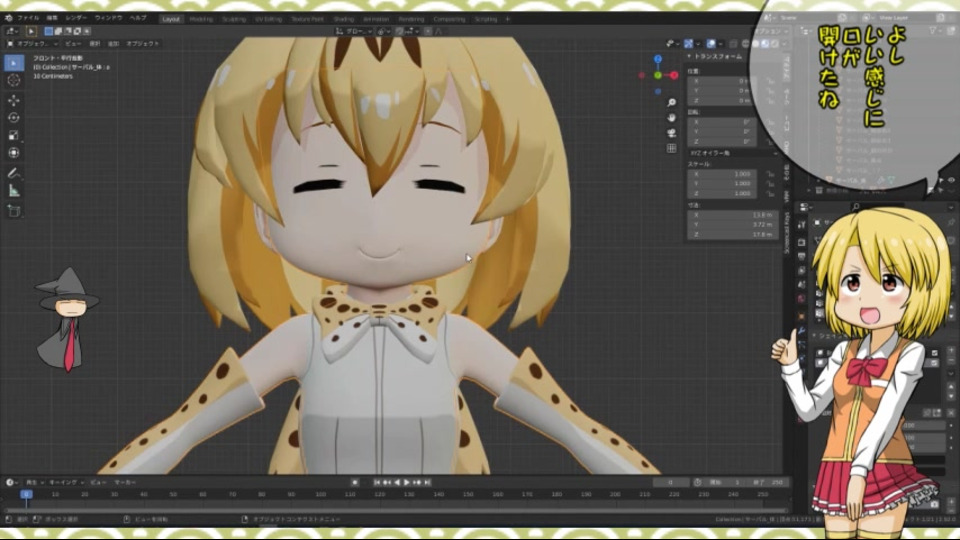Toggle the camera view icon

pyautogui.click(x=672, y=133)
